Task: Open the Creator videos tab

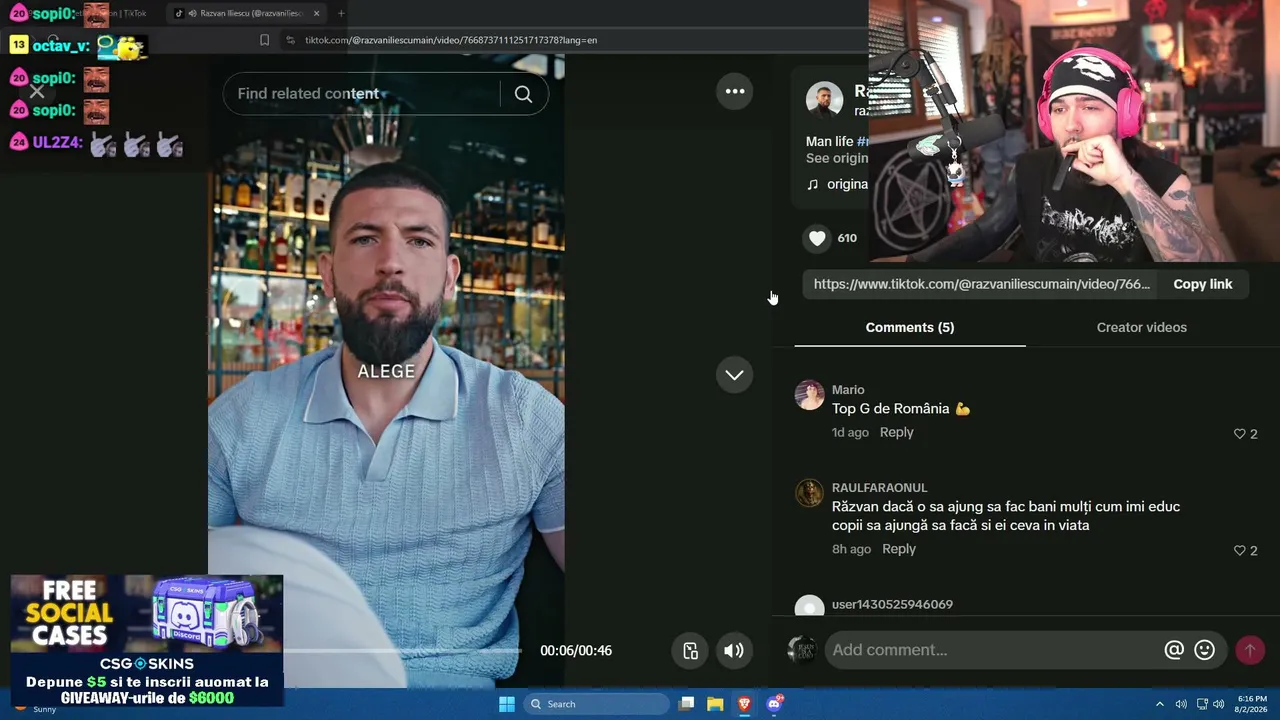Action: coord(1141,327)
